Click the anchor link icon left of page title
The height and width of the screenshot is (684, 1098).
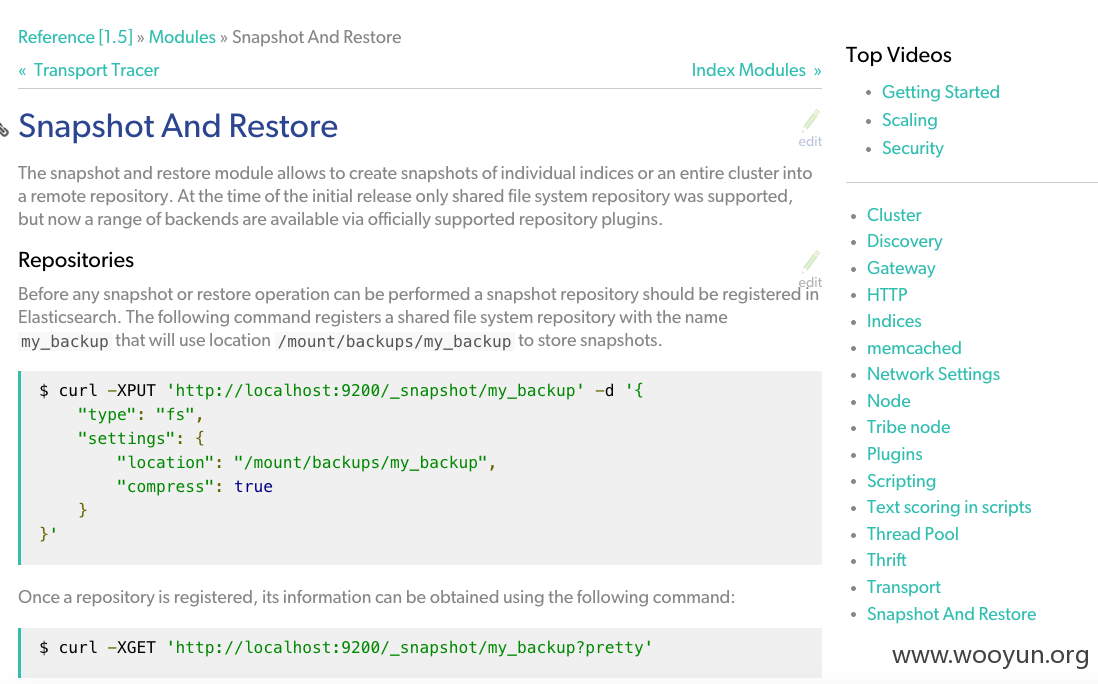4,129
